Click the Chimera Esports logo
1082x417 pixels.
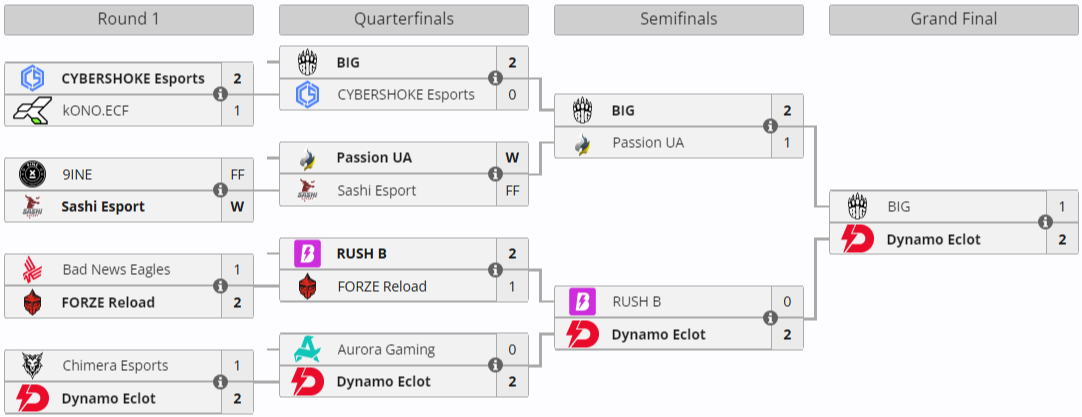point(33,366)
